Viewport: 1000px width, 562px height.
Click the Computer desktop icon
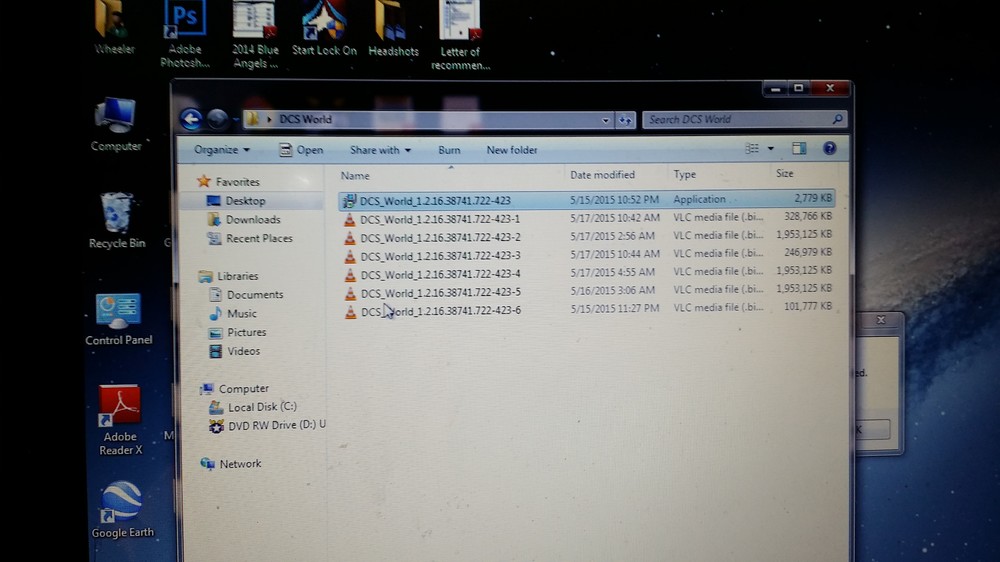(x=115, y=124)
